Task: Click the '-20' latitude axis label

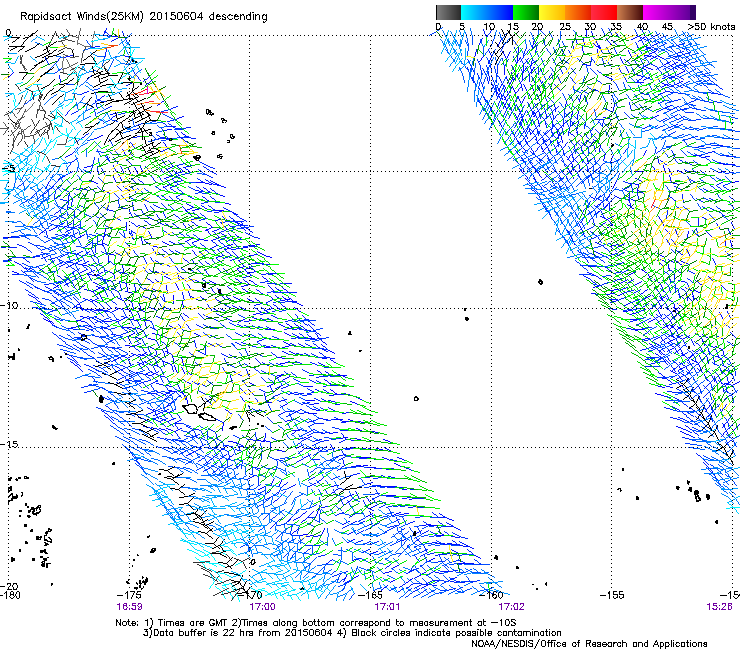Action: tap(9, 587)
